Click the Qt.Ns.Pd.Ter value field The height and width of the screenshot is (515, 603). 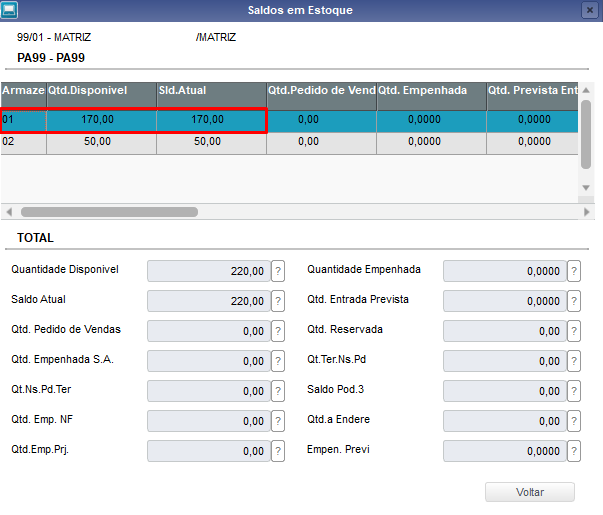click(x=209, y=391)
